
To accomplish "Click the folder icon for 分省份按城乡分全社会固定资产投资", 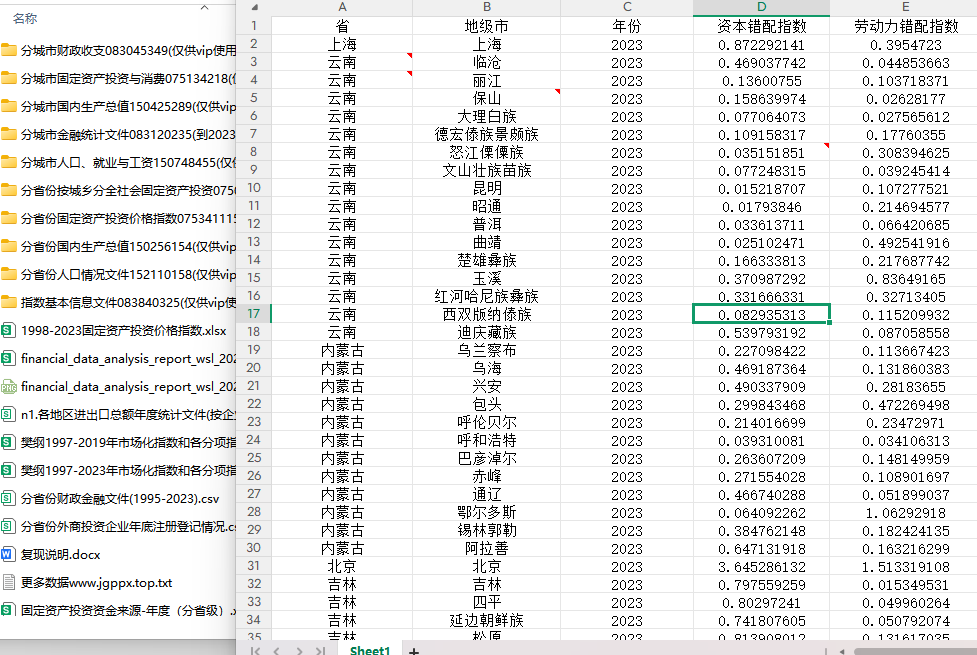I will [x=9, y=191].
